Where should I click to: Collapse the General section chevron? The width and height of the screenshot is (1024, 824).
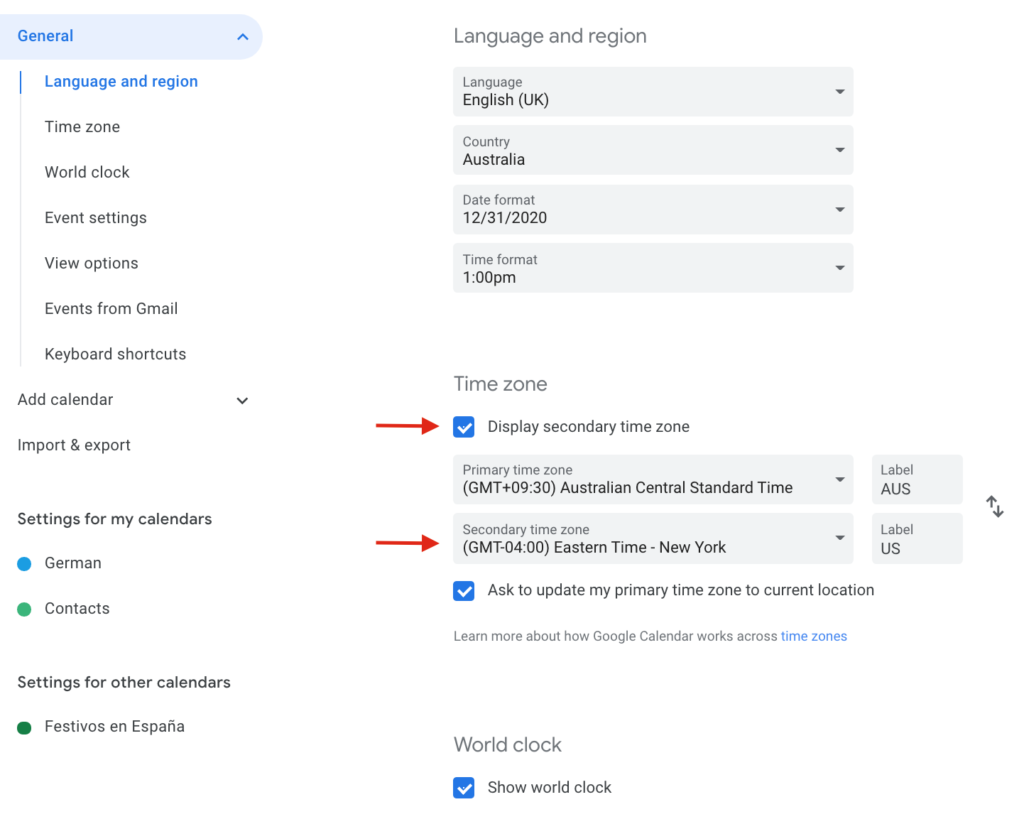click(x=242, y=37)
